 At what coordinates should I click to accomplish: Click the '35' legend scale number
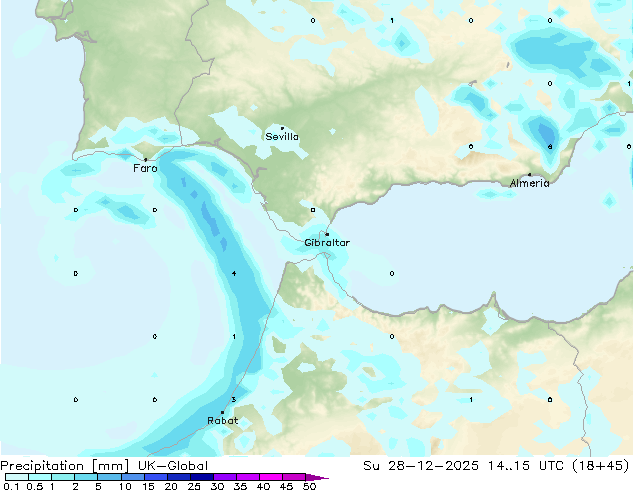(x=240, y=486)
